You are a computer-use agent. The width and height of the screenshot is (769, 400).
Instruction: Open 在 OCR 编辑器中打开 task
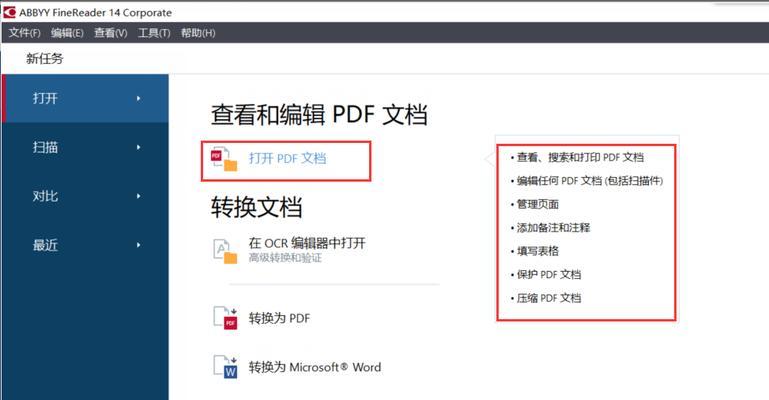click(x=307, y=243)
